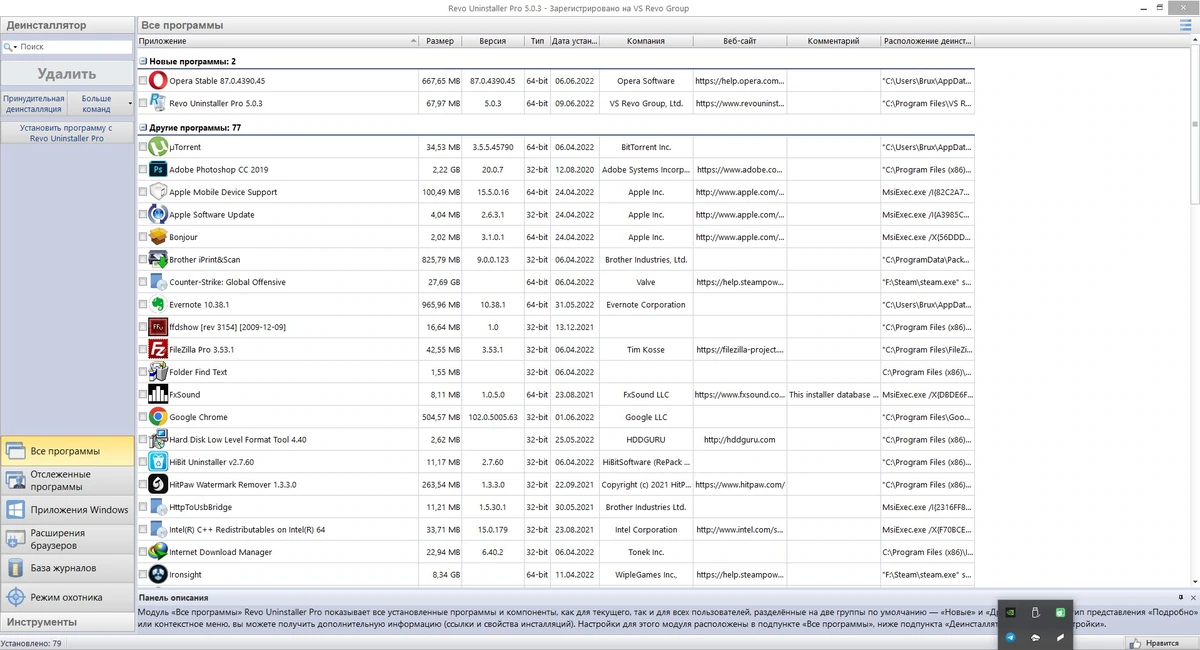Tick the Counter-Strike: Global Offensive checkbox

[143, 282]
